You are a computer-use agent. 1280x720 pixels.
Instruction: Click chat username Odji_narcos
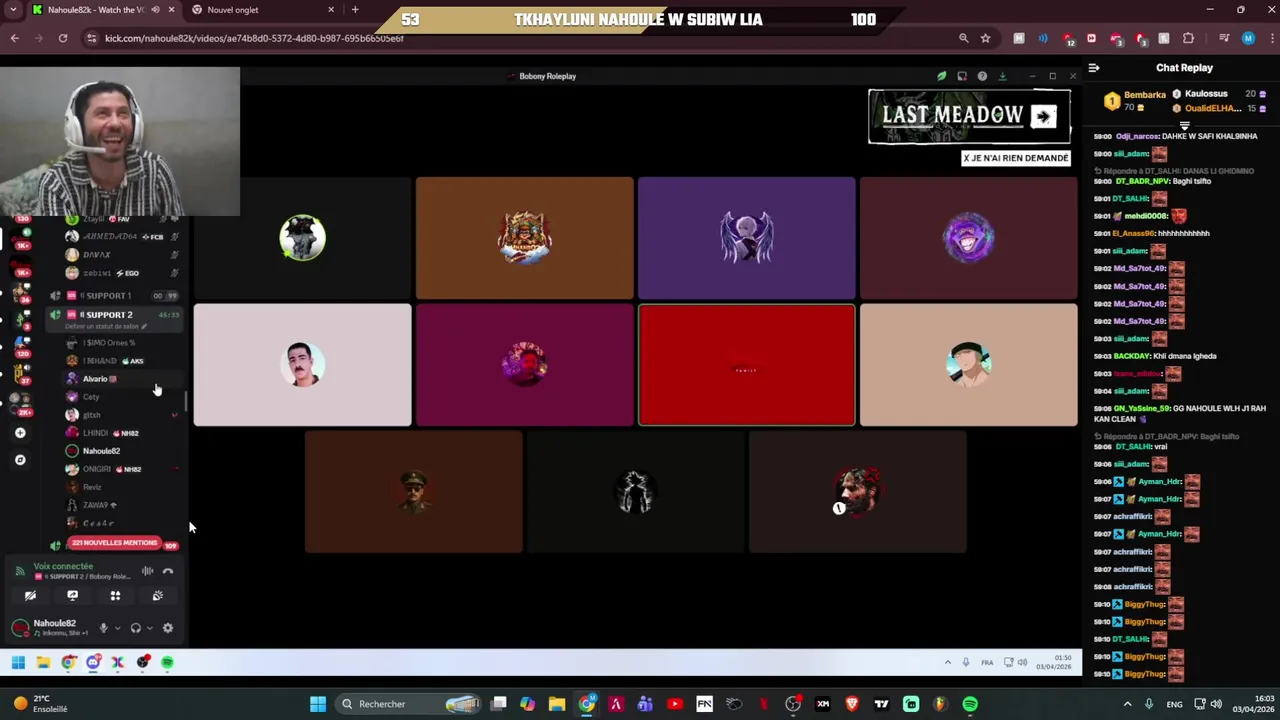(x=1138, y=136)
